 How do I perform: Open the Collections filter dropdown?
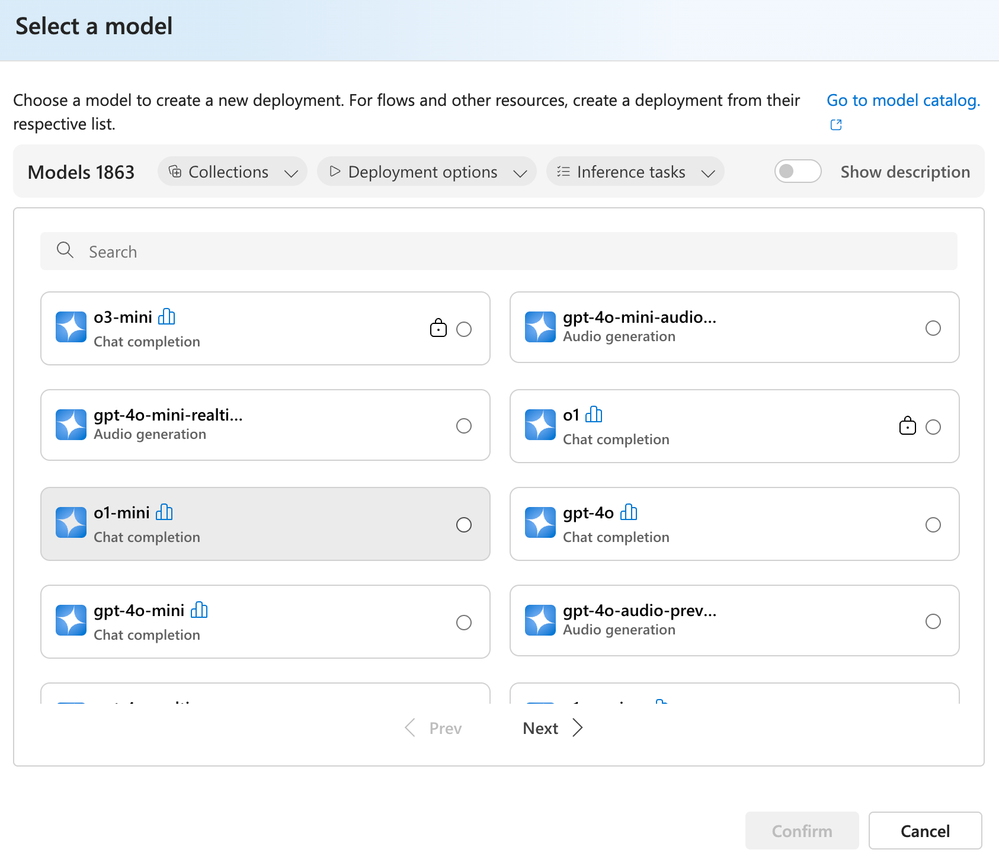coord(233,172)
